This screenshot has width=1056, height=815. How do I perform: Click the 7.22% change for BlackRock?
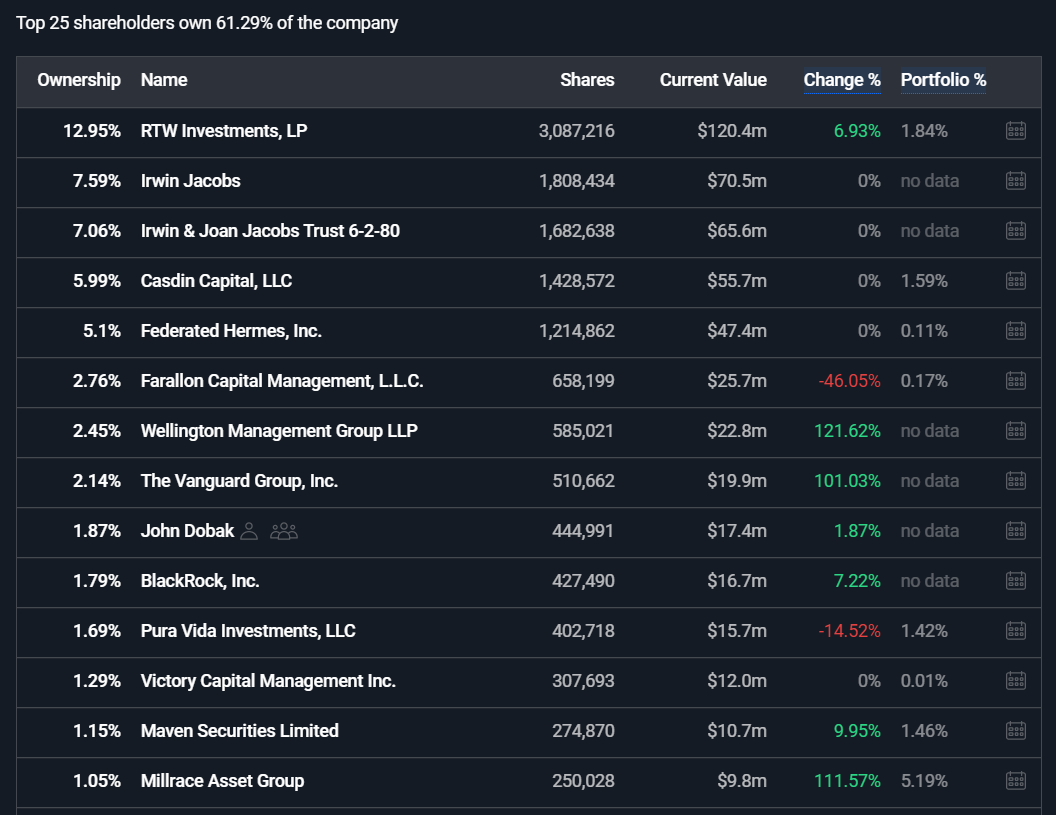click(x=857, y=581)
